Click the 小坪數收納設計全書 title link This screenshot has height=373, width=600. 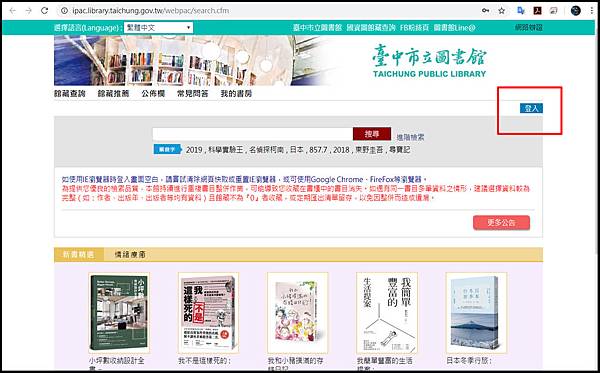[x=117, y=364]
